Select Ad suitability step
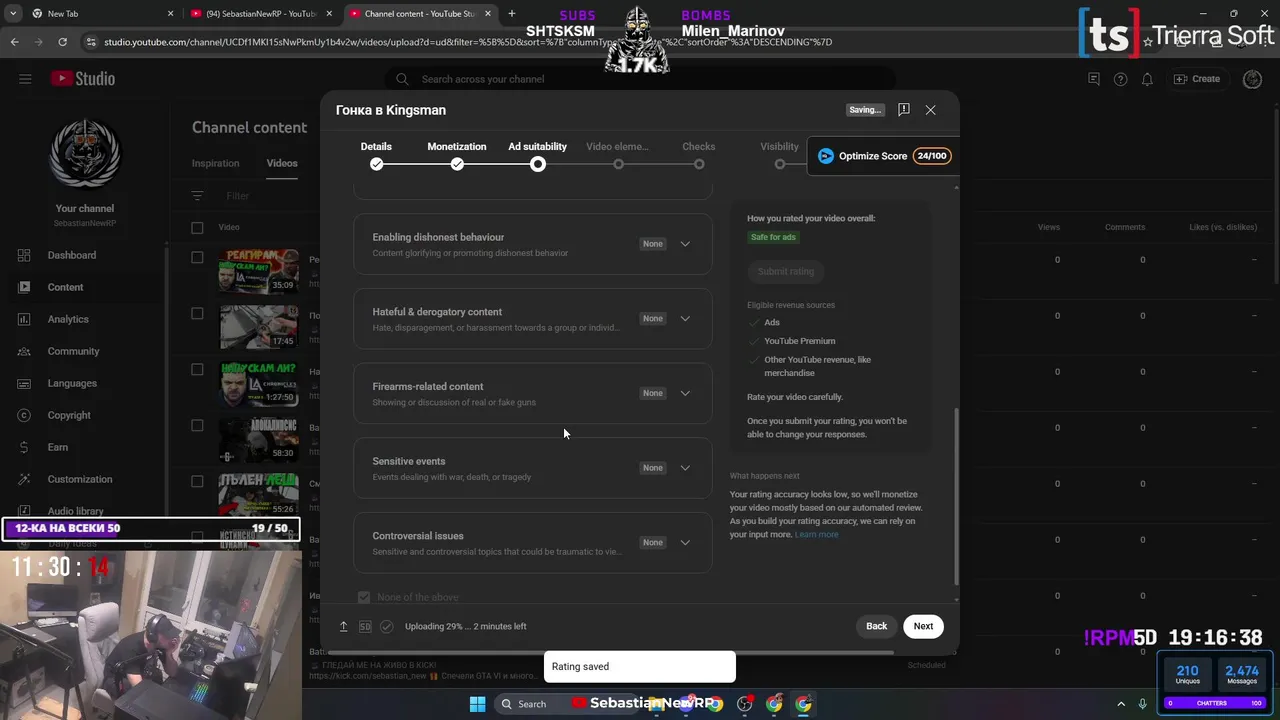Screen dimensions: 1280x720 pyautogui.click(x=537, y=155)
